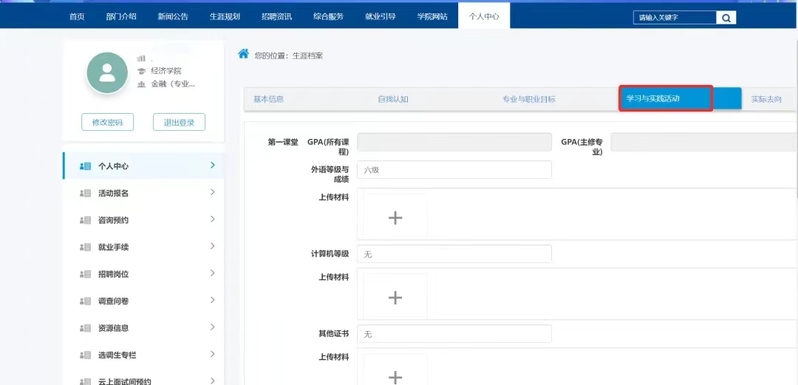Screen dimensions: 798x385
Task: Switch to 专业与职业目标 tab
Action: point(529,99)
